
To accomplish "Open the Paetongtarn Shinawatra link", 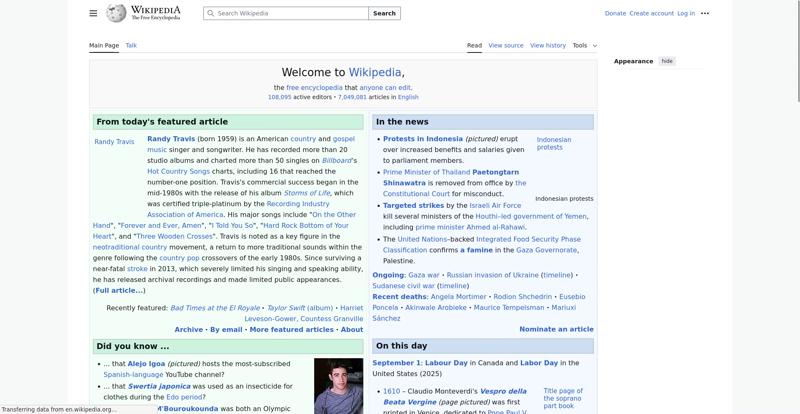I will tap(451, 178).
